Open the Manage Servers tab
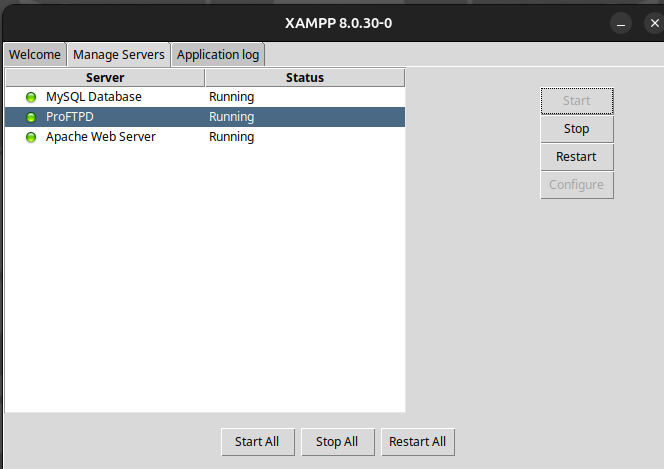 pos(119,55)
